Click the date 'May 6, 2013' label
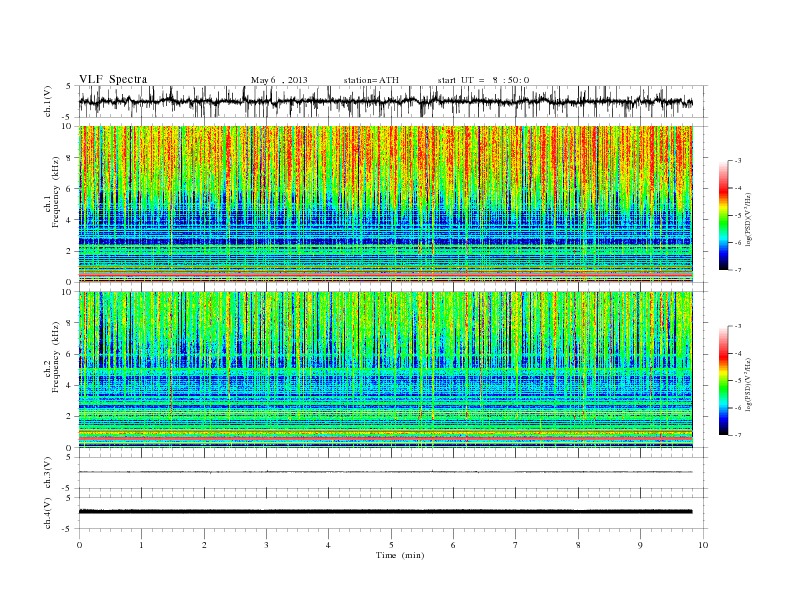 coord(279,80)
